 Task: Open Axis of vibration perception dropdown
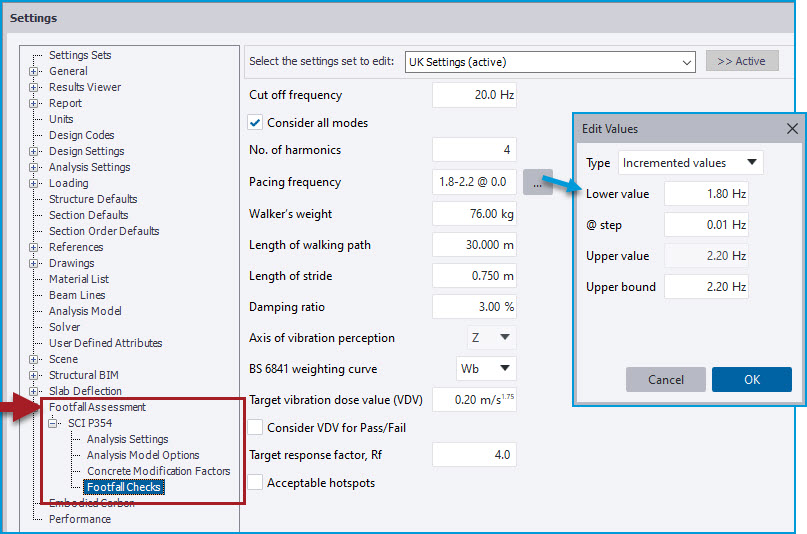(x=491, y=338)
